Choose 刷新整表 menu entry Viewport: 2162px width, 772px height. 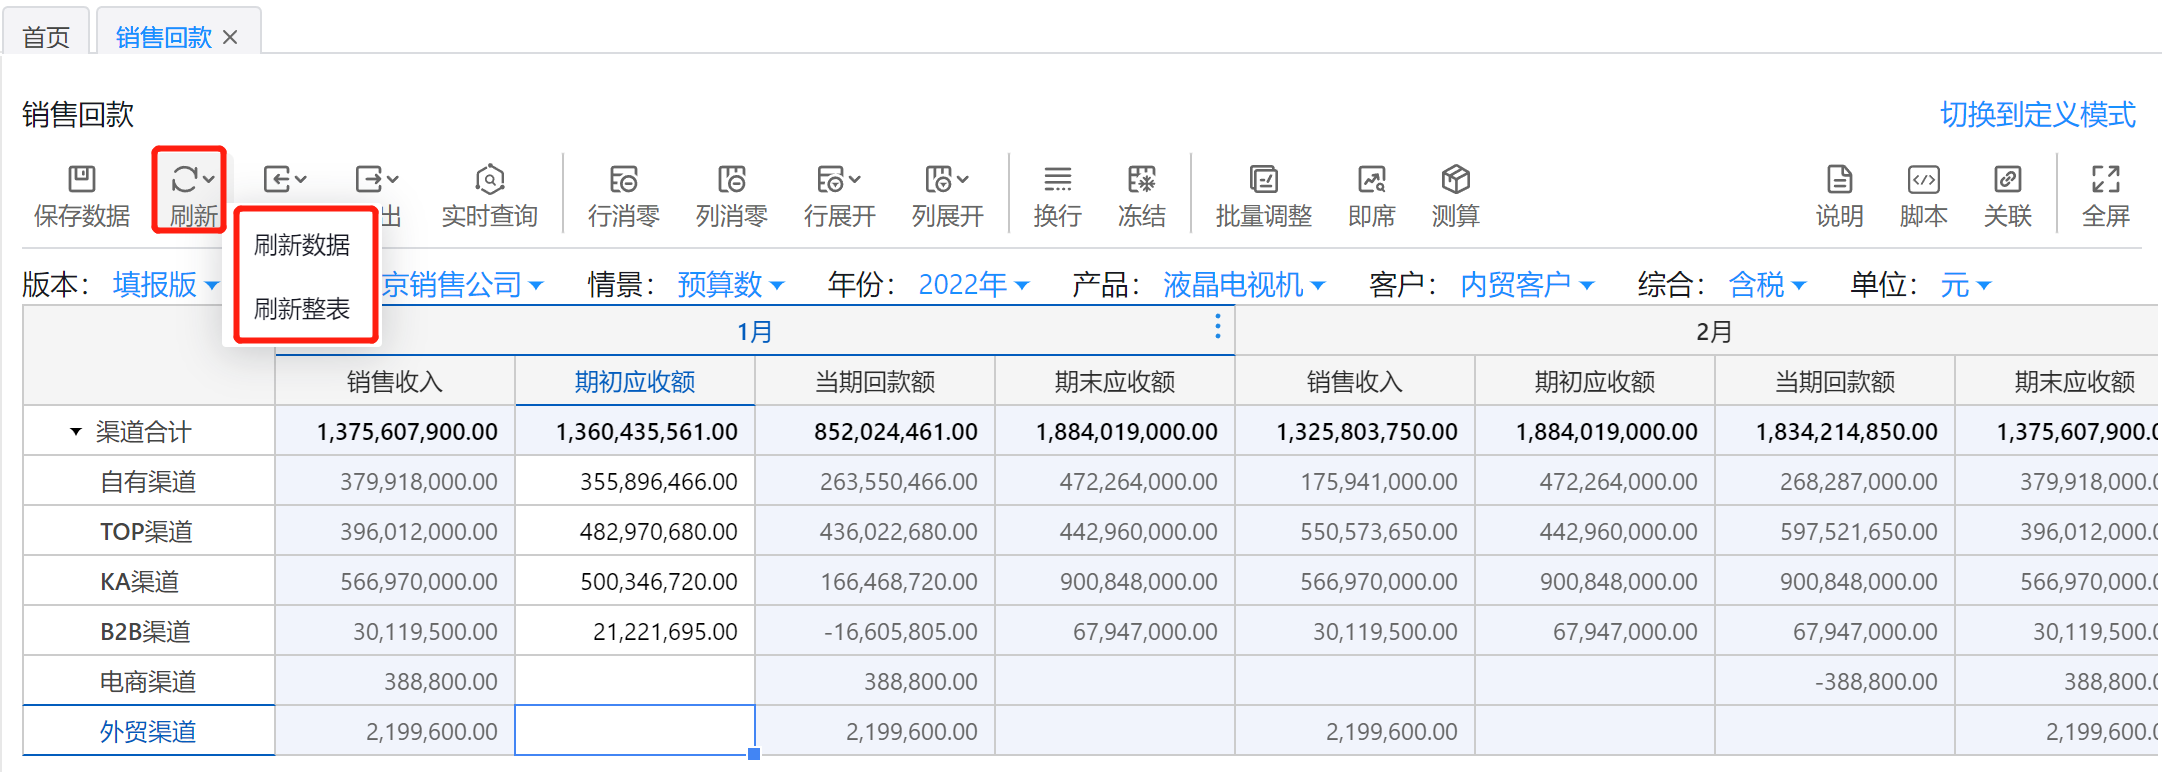[302, 309]
